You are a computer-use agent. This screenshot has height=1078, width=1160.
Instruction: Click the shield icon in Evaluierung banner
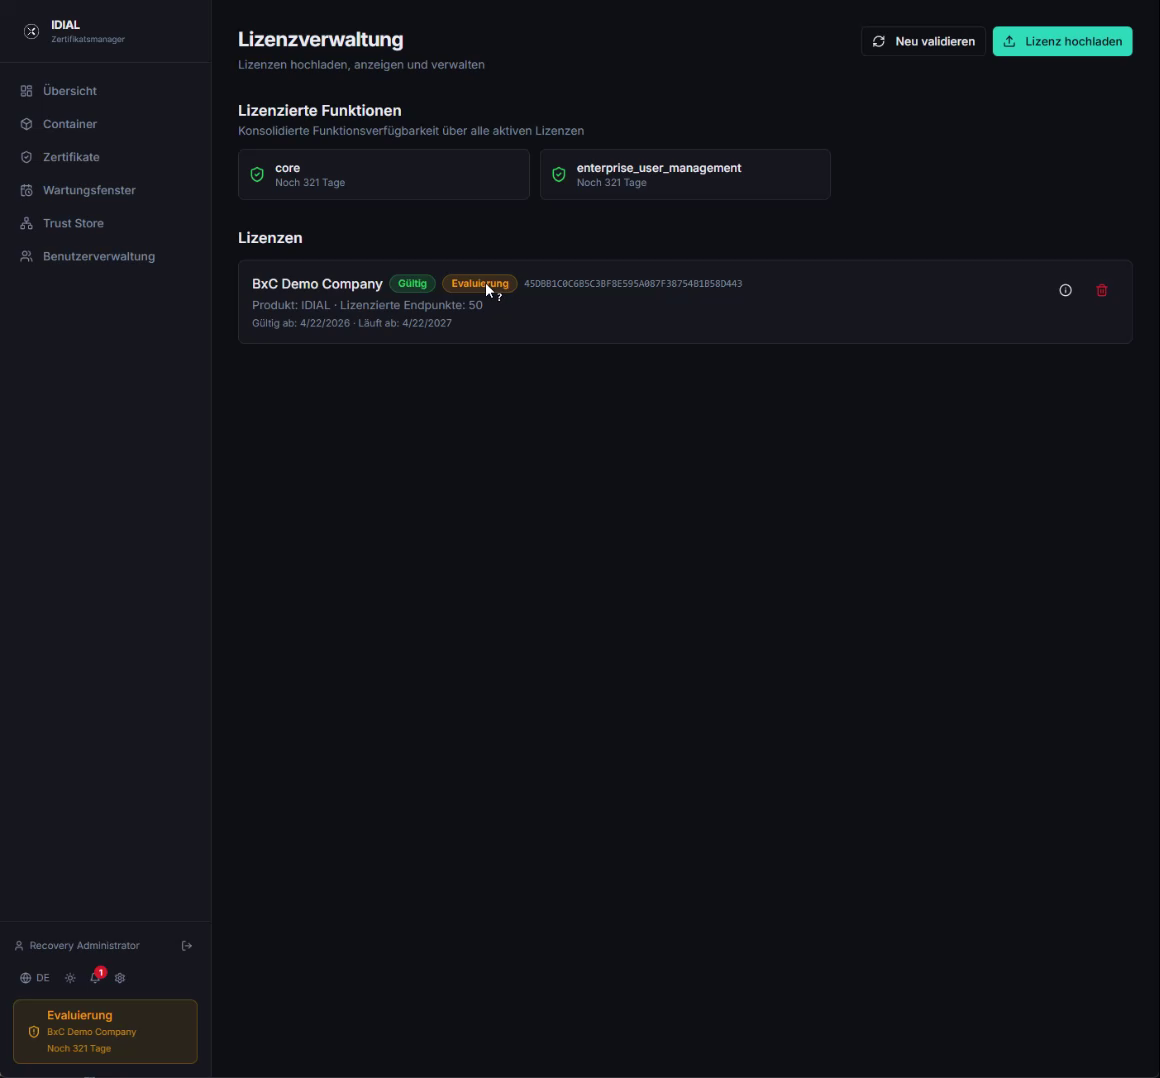coord(34,1031)
